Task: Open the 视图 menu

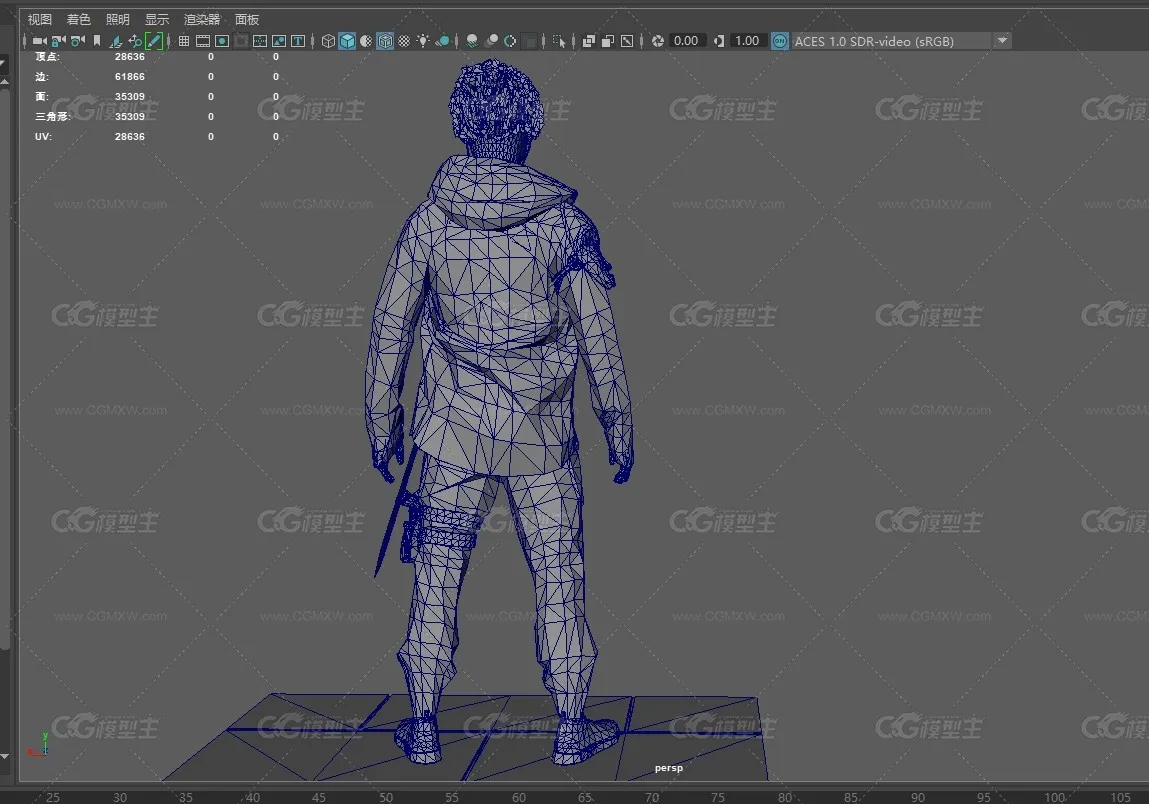Action: tap(40, 19)
